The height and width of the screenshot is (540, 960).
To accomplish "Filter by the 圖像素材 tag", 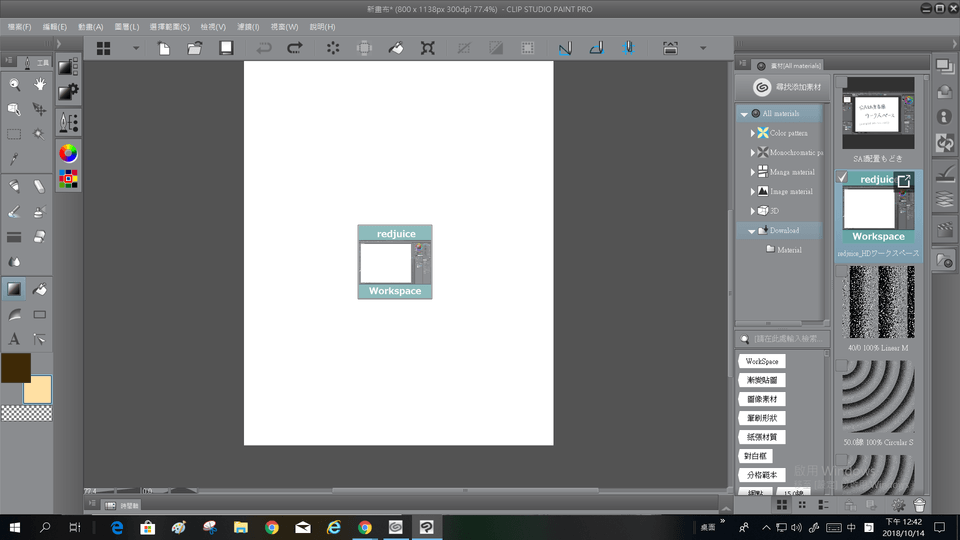I will click(762, 399).
